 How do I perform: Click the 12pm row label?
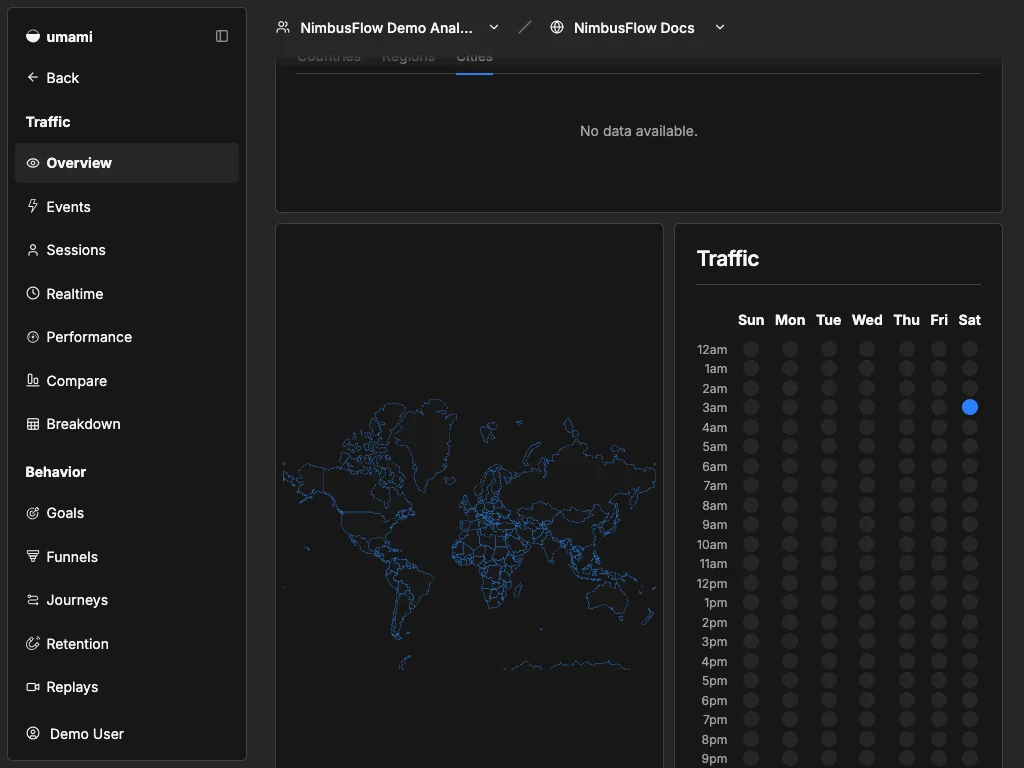point(712,583)
